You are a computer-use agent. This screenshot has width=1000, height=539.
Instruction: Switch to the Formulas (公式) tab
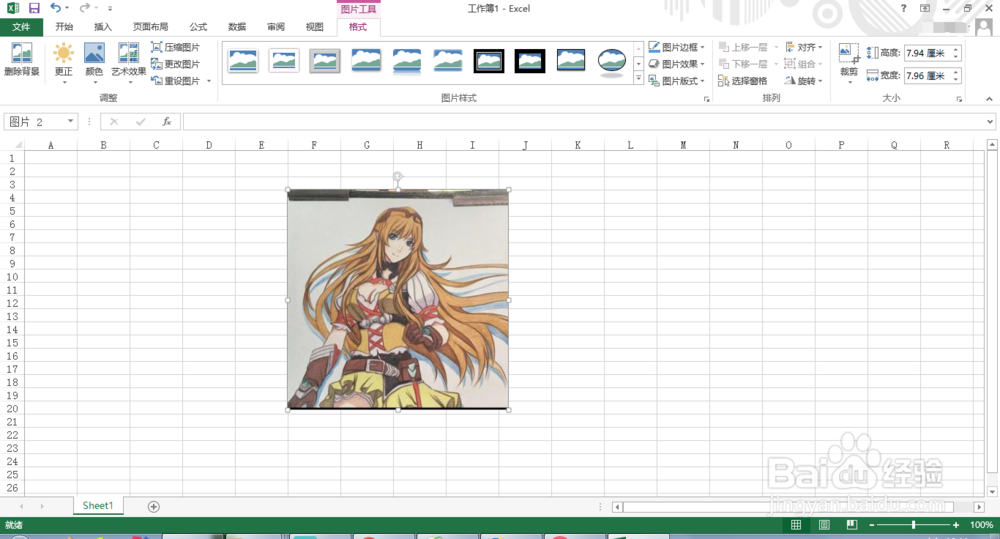click(198, 27)
